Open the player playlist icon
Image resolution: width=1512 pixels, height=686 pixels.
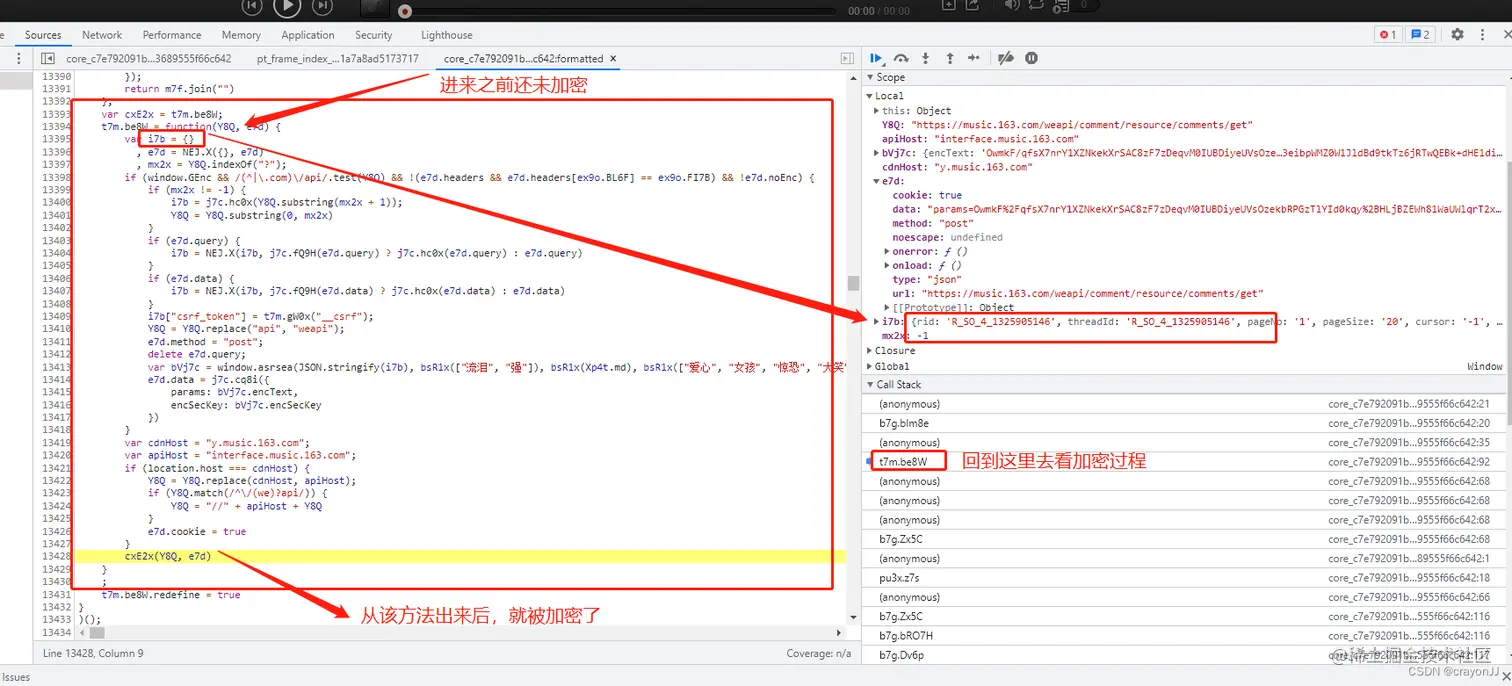pos(1063,5)
